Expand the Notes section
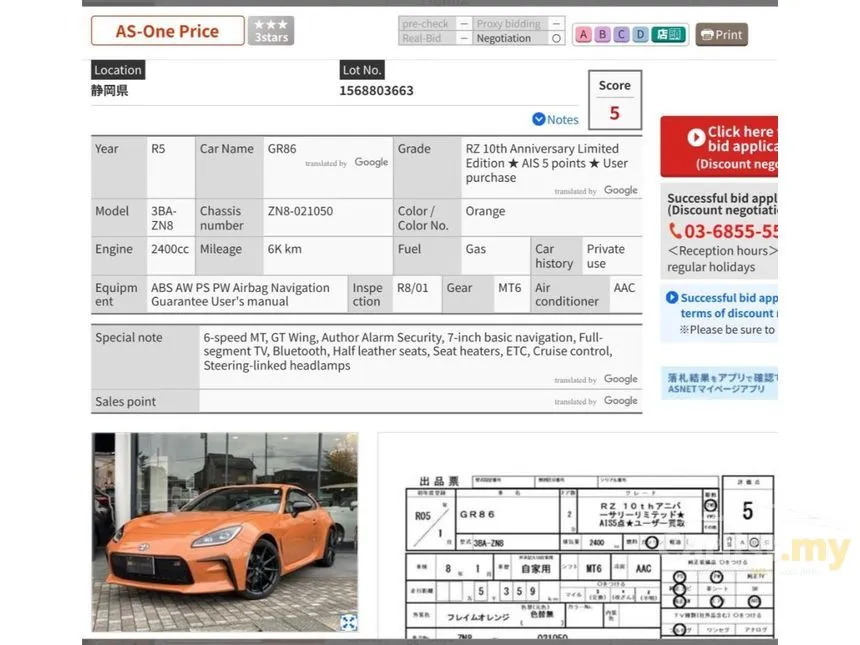860x645 pixels. pos(555,120)
